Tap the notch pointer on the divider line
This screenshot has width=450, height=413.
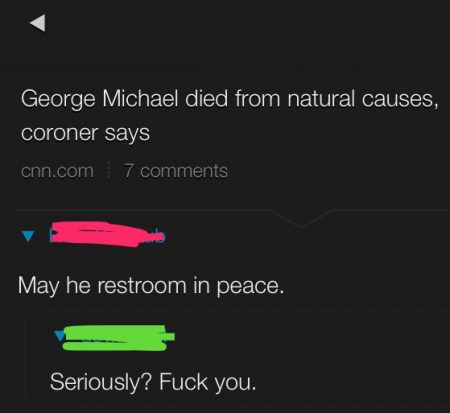[x=301, y=219]
